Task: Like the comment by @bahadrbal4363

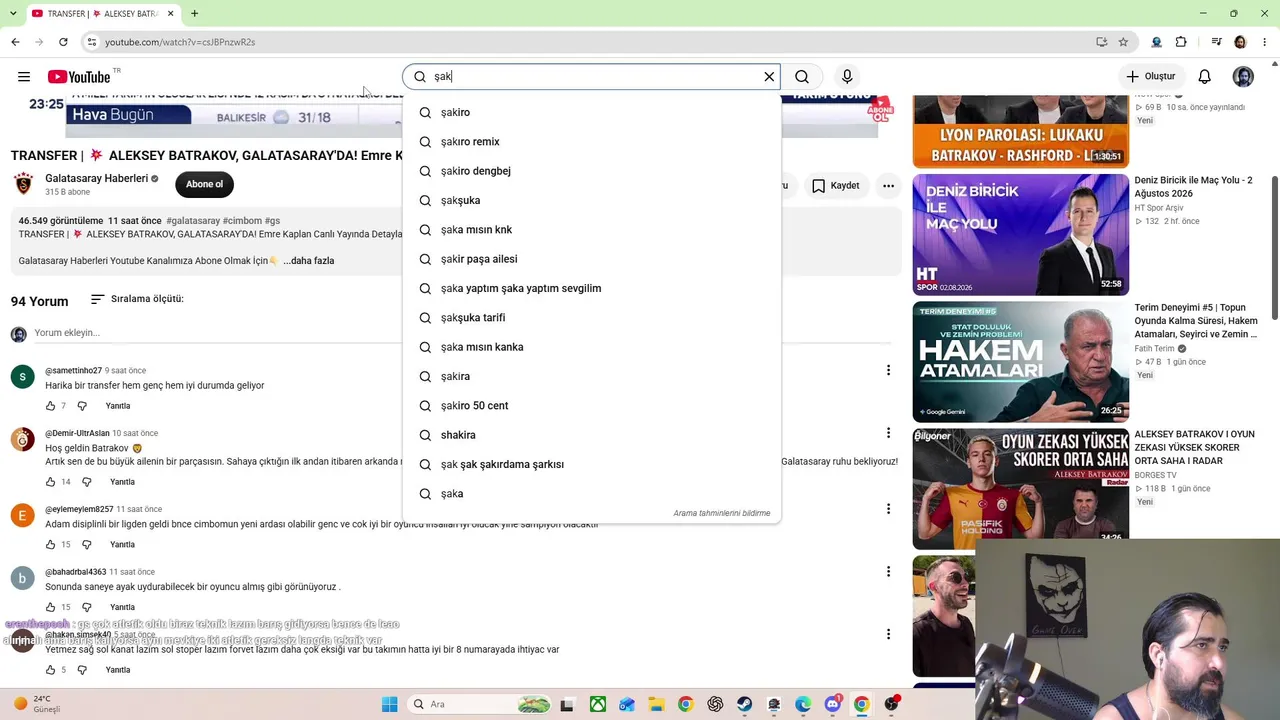Action: coord(50,607)
